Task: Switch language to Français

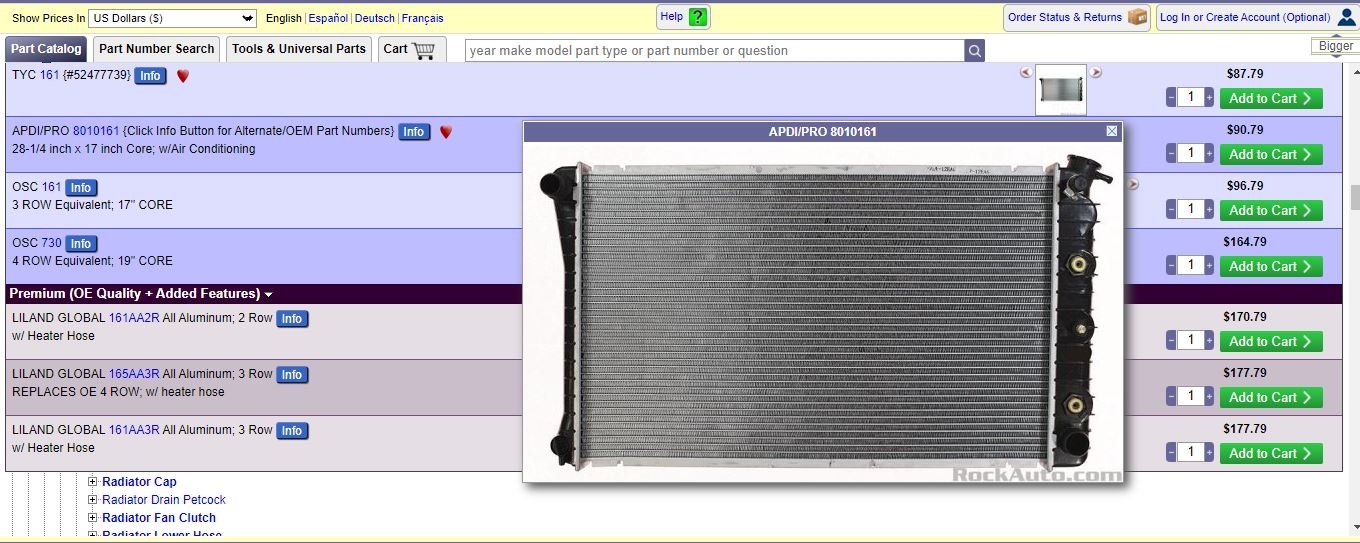Action: click(x=423, y=18)
